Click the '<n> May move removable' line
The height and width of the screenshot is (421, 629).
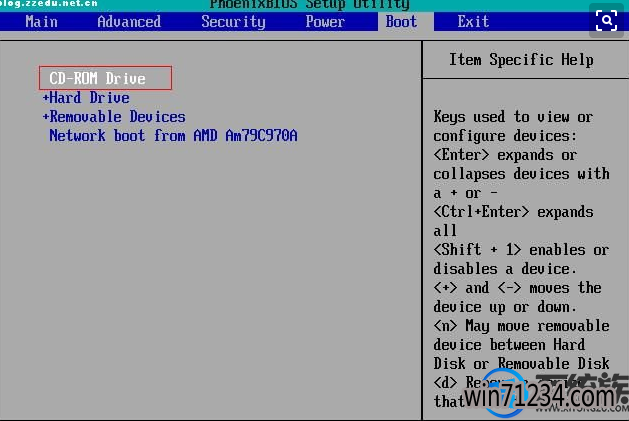pyautogui.click(x=521, y=325)
